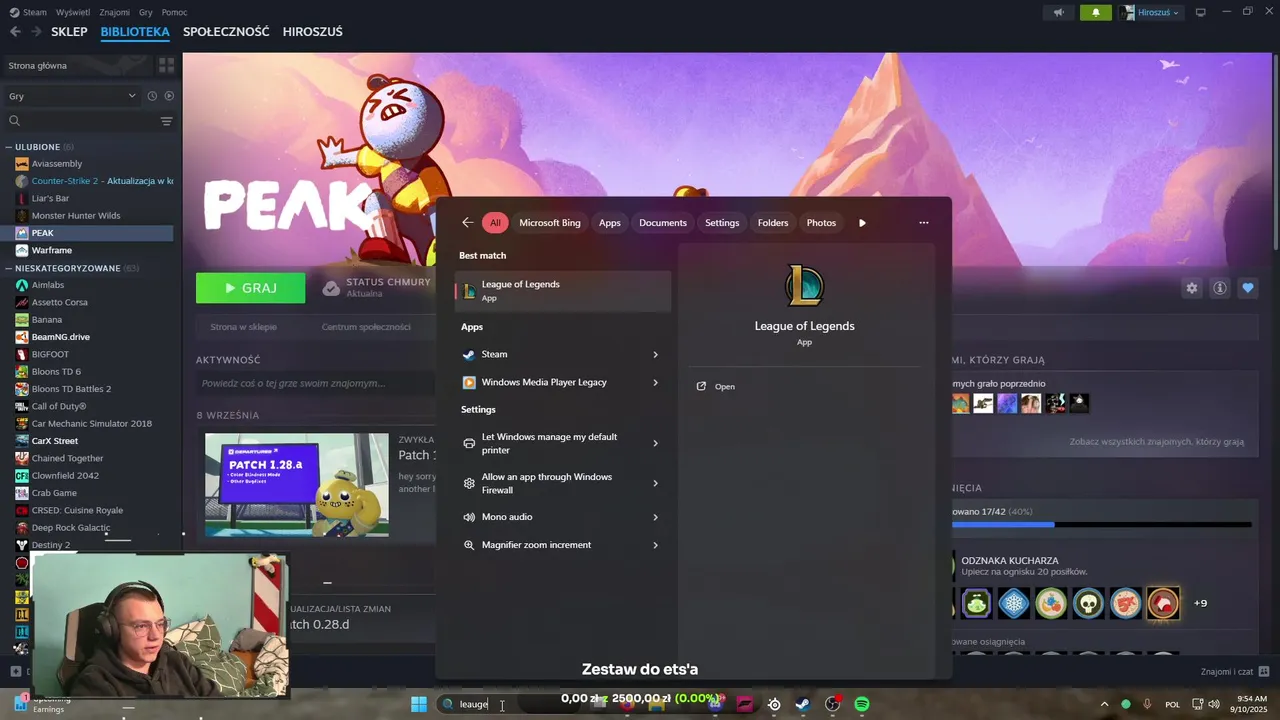Click Warframe game icon in library list

coord(22,250)
